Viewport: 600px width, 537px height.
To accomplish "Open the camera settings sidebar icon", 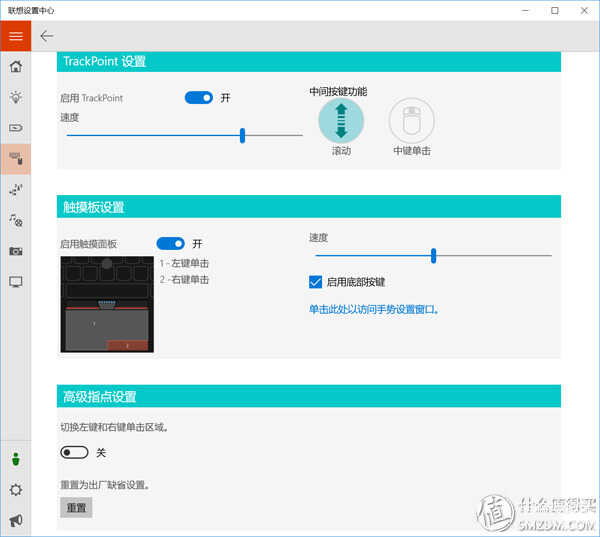I will [x=16, y=251].
